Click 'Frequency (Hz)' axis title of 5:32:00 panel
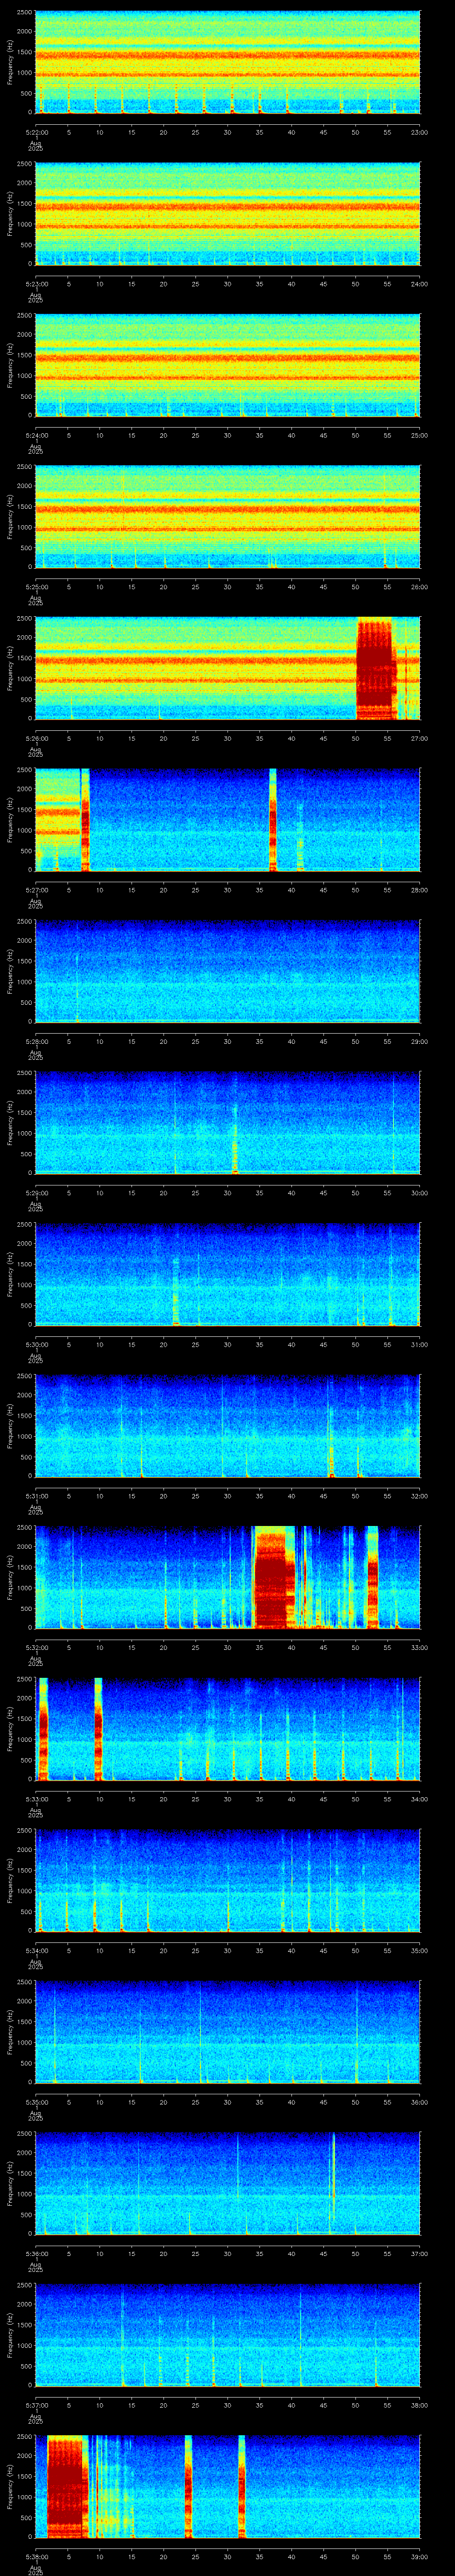The height and width of the screenshot is (2576, 455). (10, 1578)
